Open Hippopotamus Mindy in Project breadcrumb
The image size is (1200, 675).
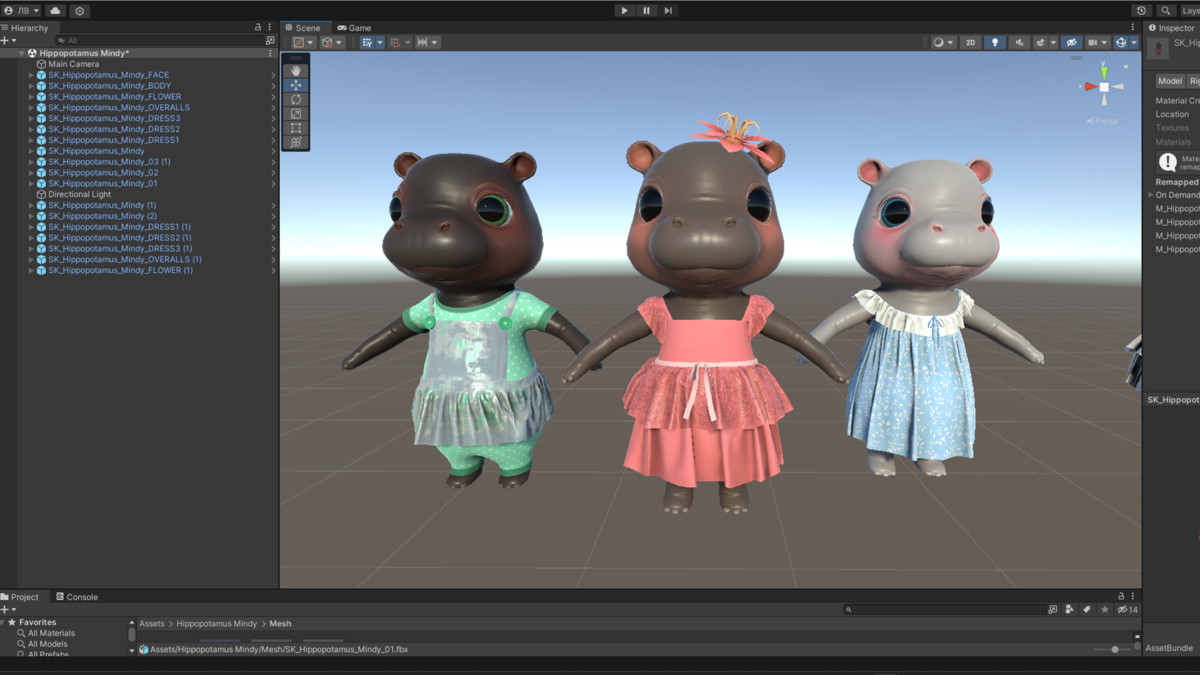[x=216, y=624]
